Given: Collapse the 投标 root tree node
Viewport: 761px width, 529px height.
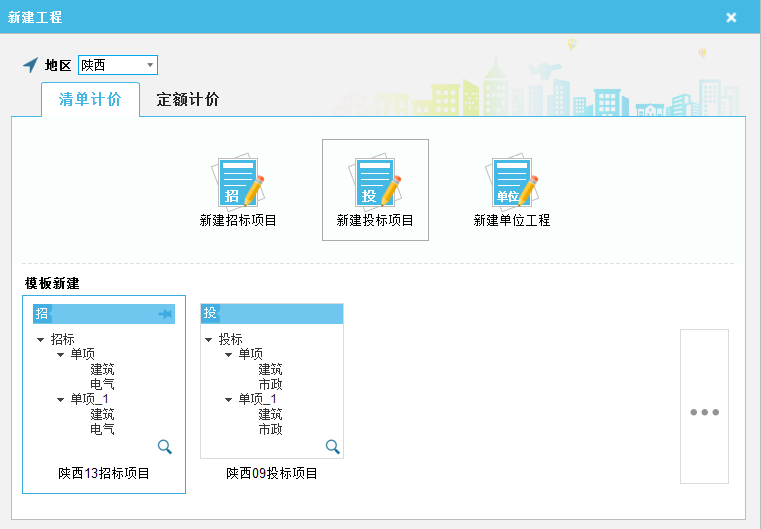Looking at the screenshot, I should pyautogui.click(x=208, y=340).
